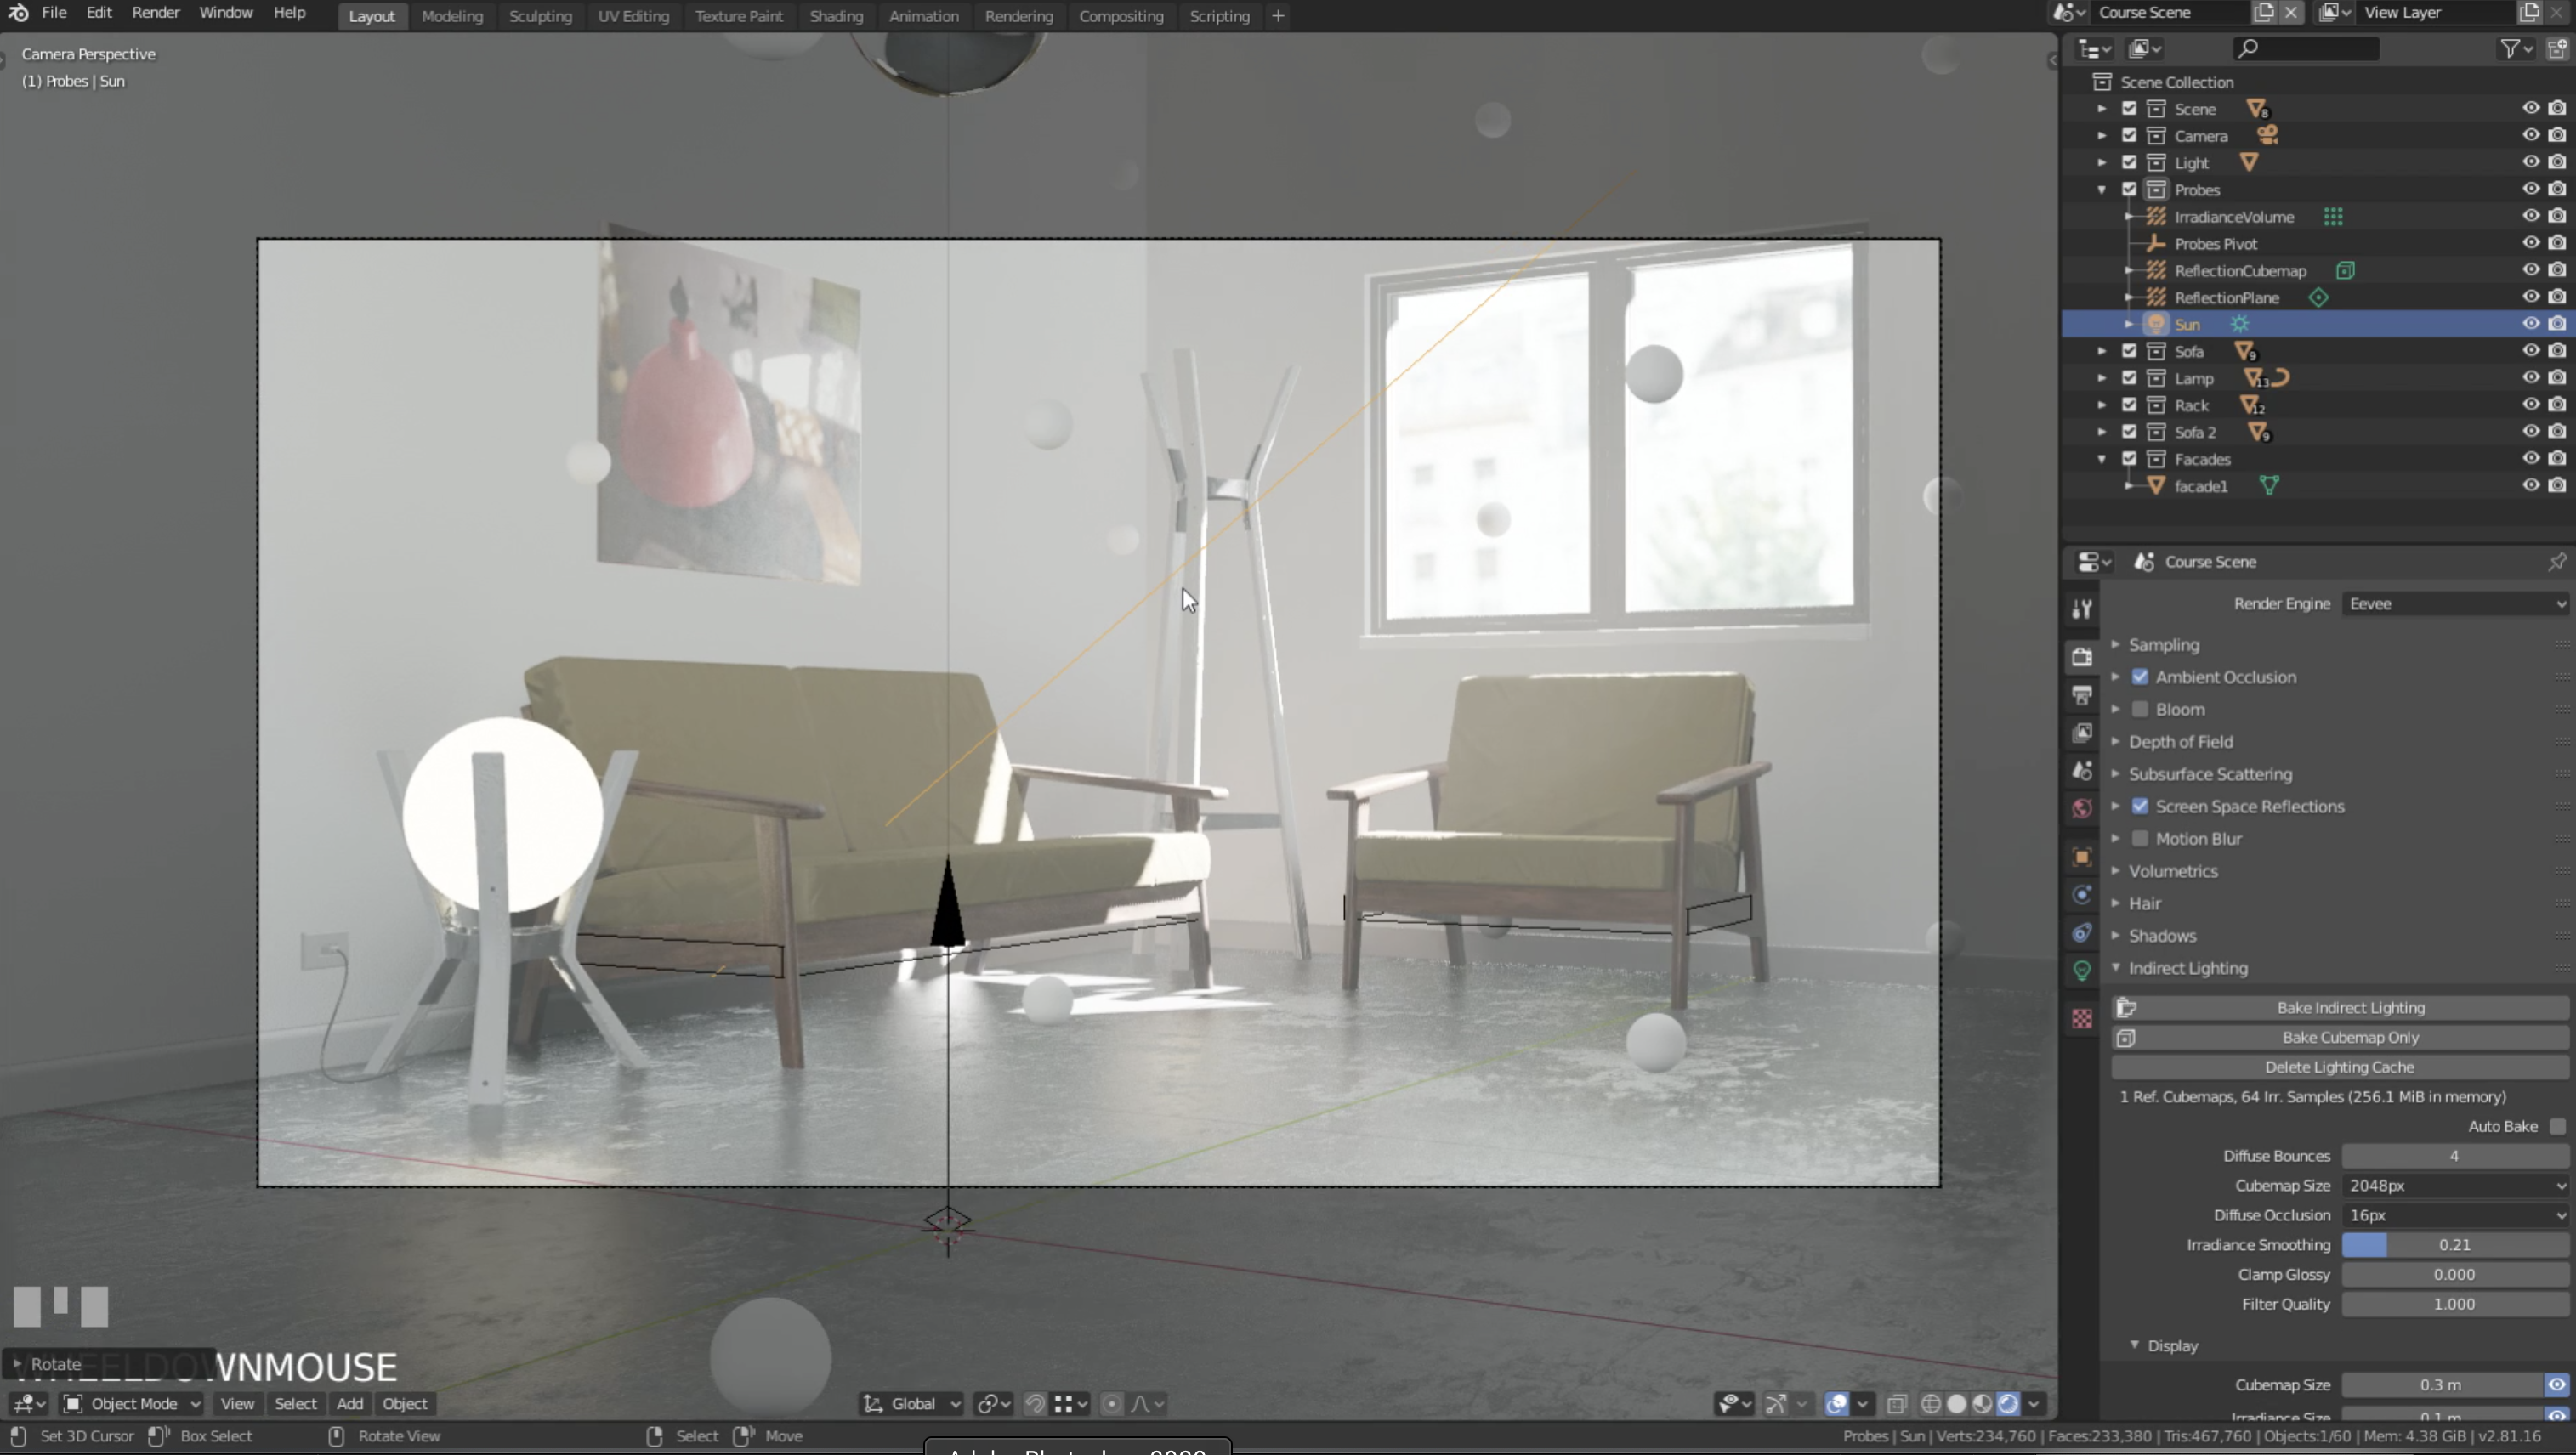Disable the Ambient Occlusion checkbox
This screenshot has width=2576, height=1455.
pyautogui.click(x=2140, y=677)
